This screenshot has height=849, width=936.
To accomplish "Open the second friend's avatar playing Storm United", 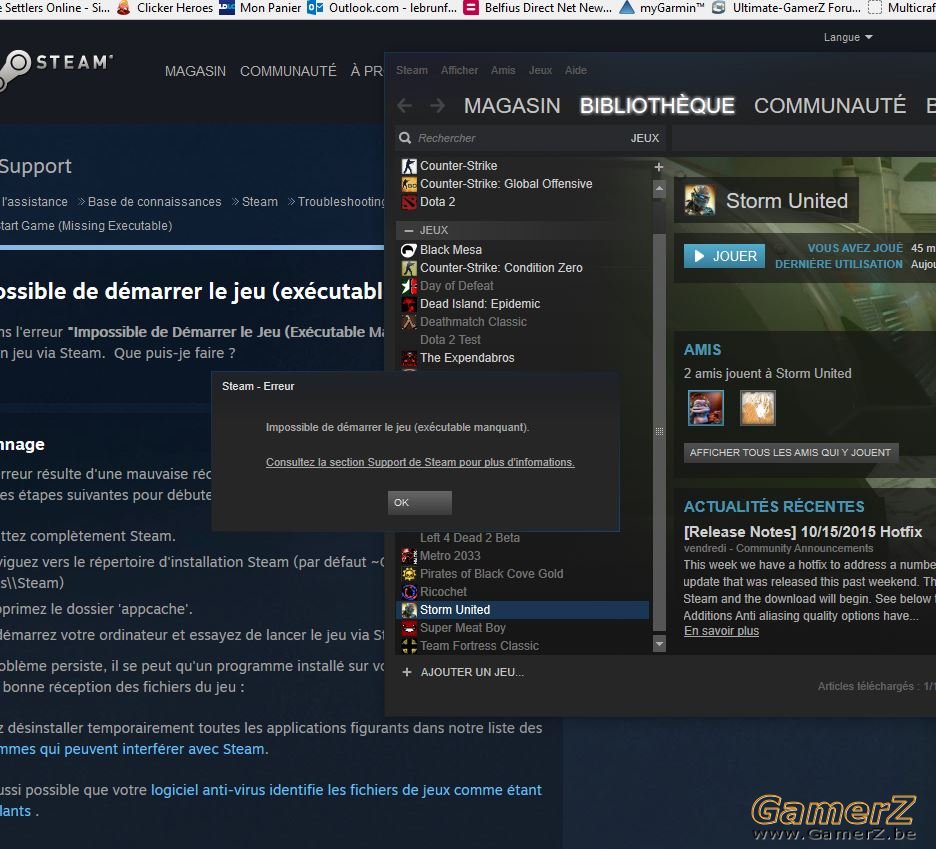I will 758,408.
